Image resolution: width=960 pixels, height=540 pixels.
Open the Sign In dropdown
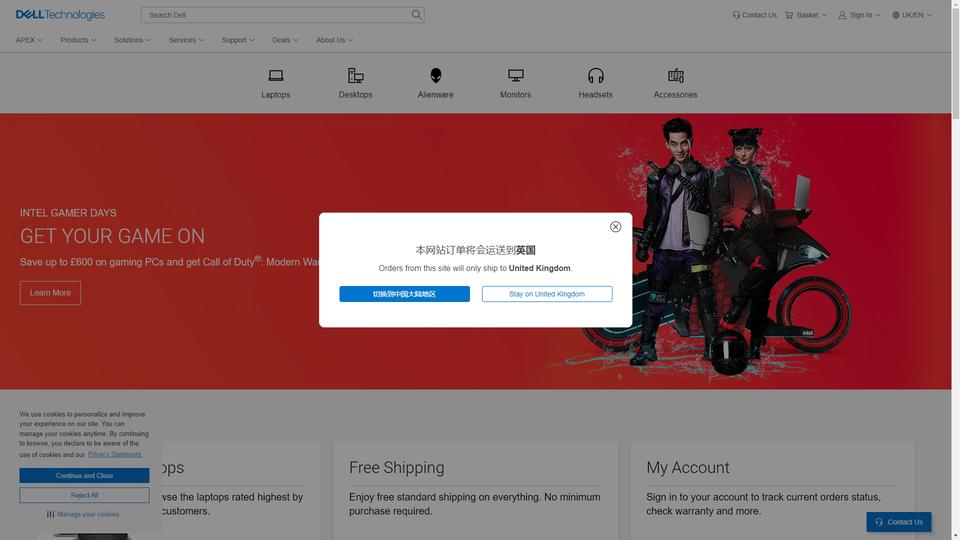point(859,15)
